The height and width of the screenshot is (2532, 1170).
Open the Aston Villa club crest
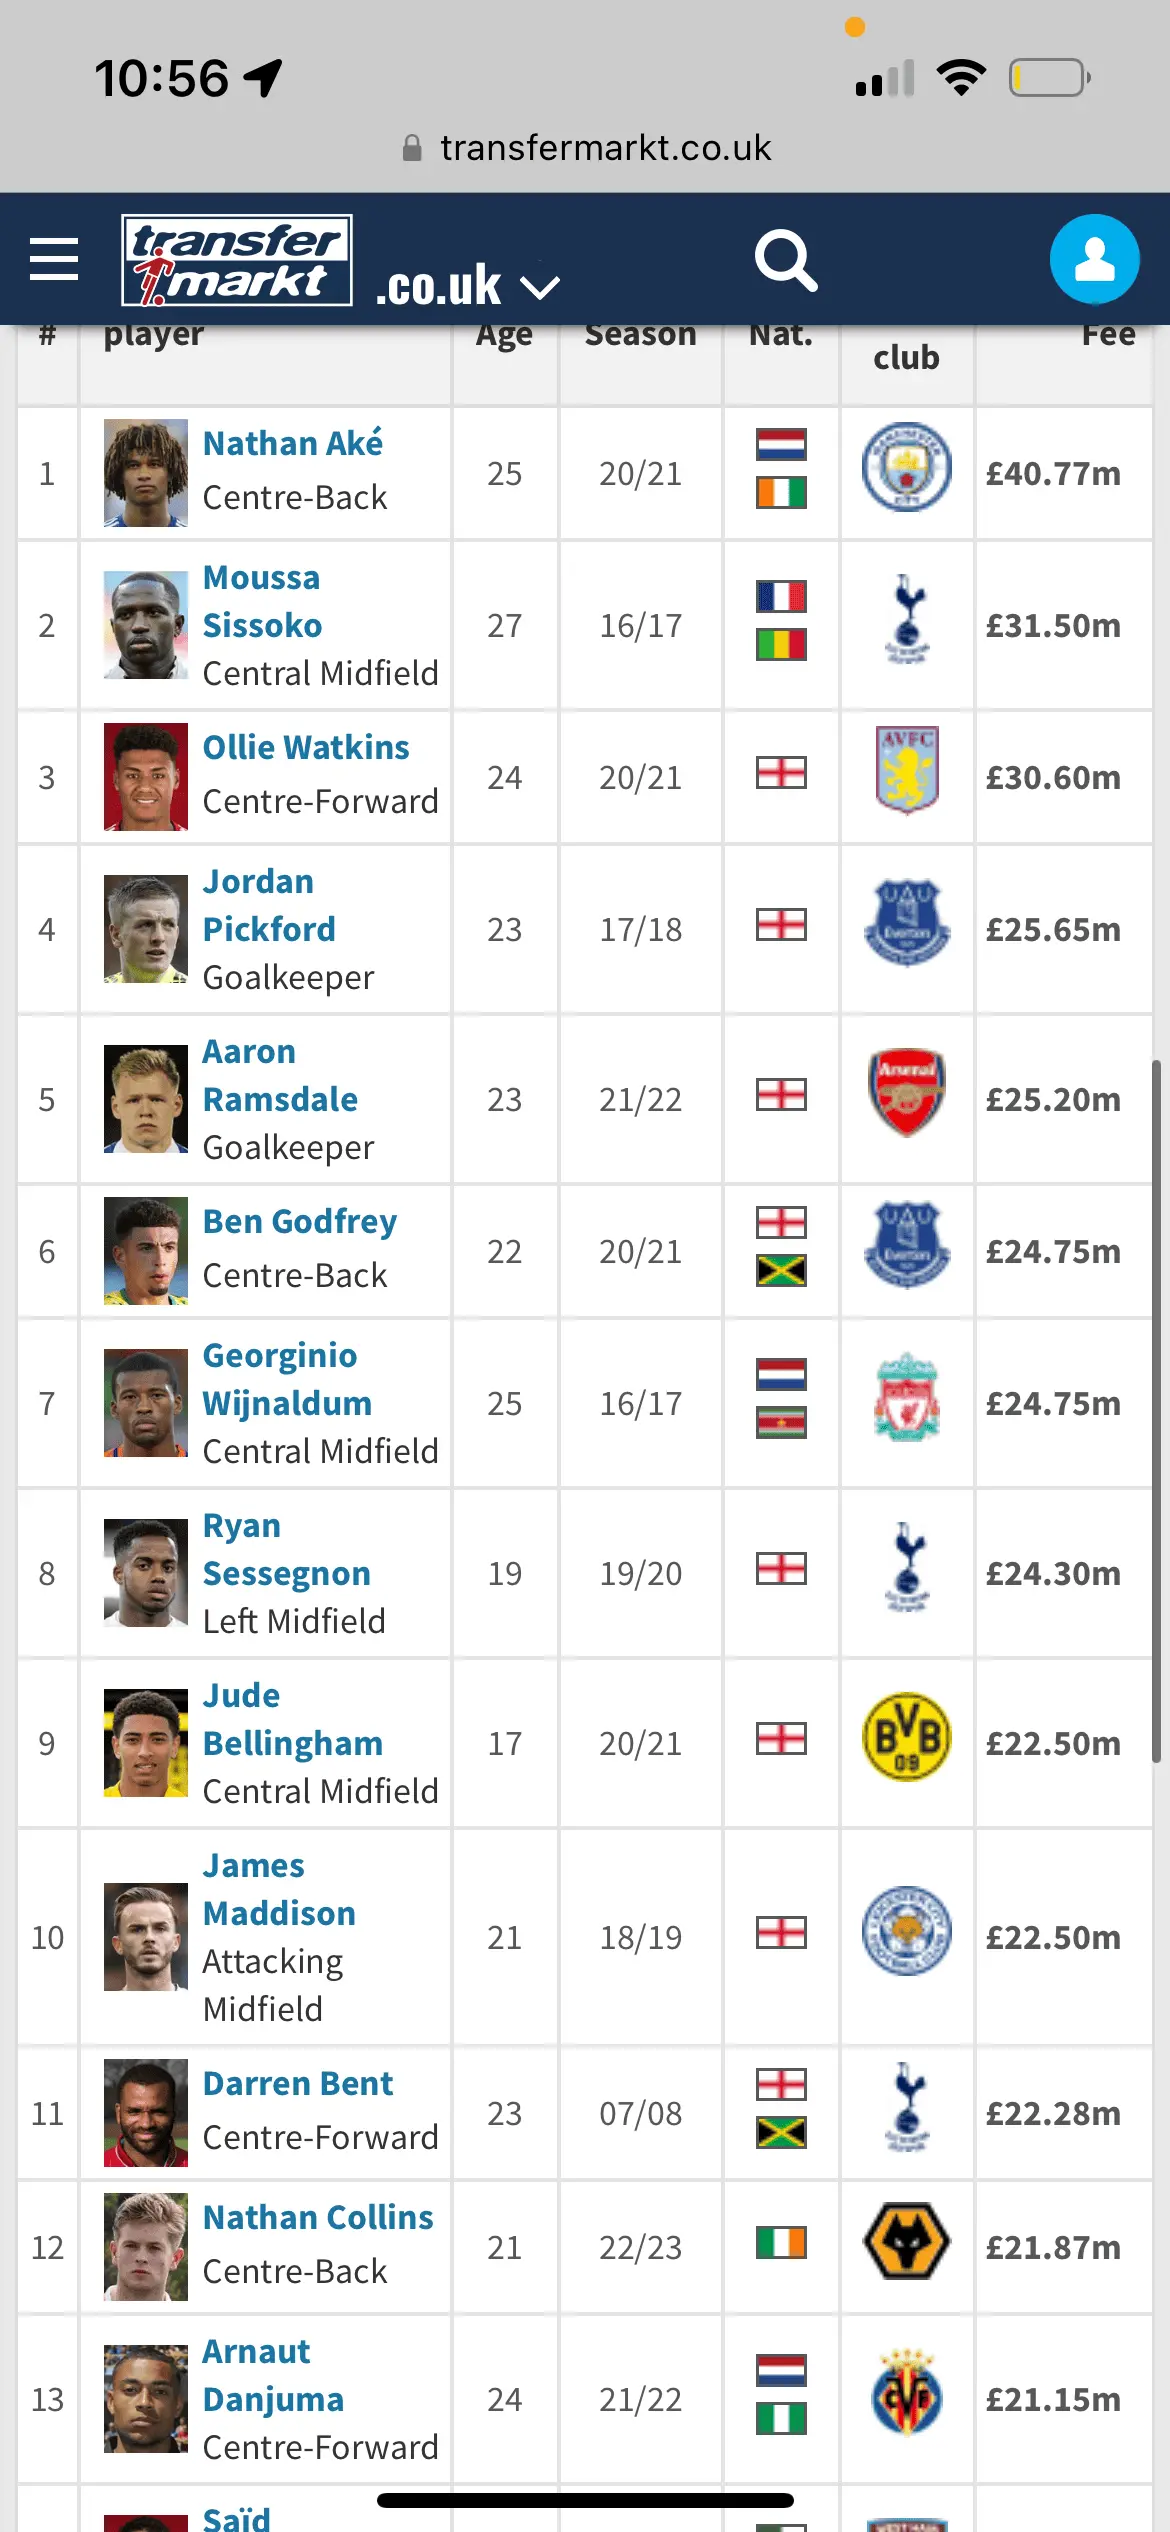click(906, 770)
